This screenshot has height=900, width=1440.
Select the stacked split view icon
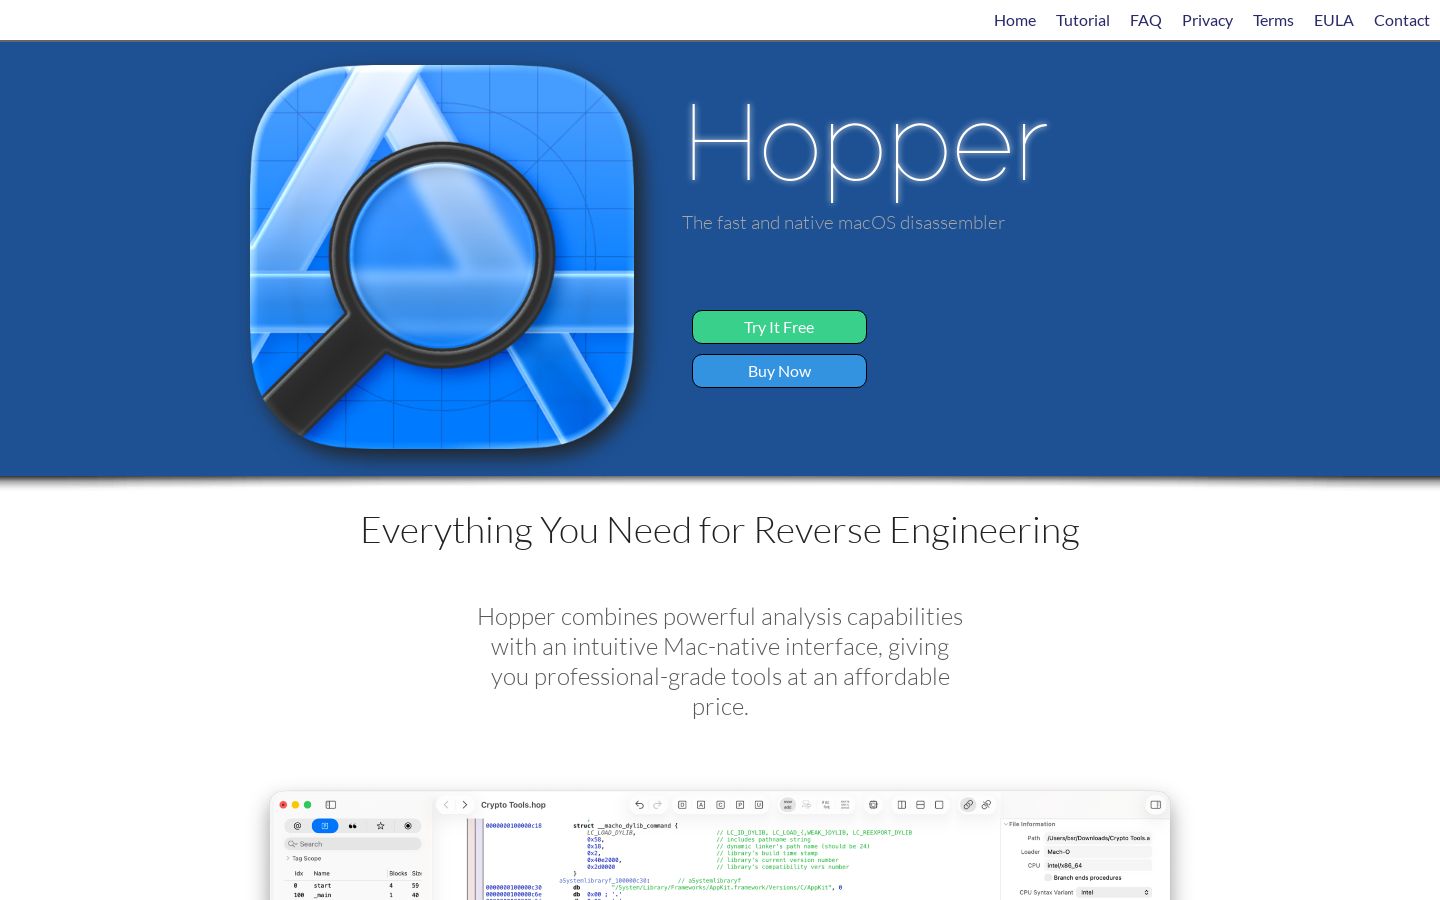point(920,804)
